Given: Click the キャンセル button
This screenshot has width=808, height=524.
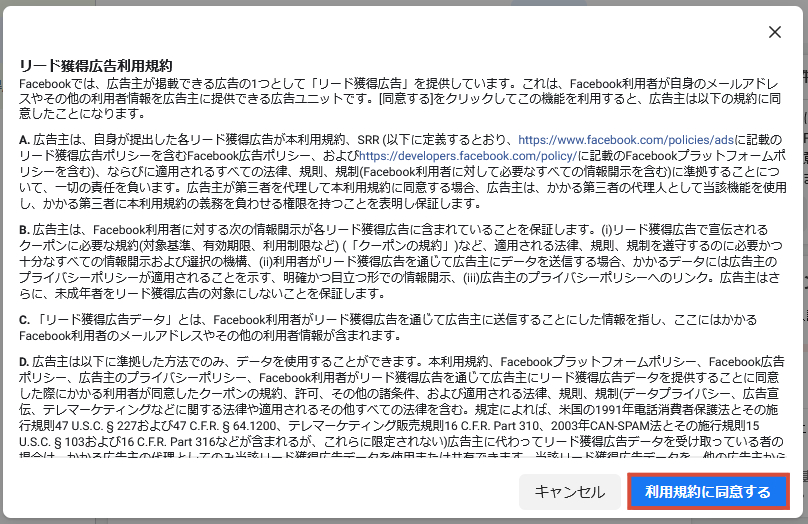Looking at the screenshot, I should pyautogui.click(x=569, y=492).
